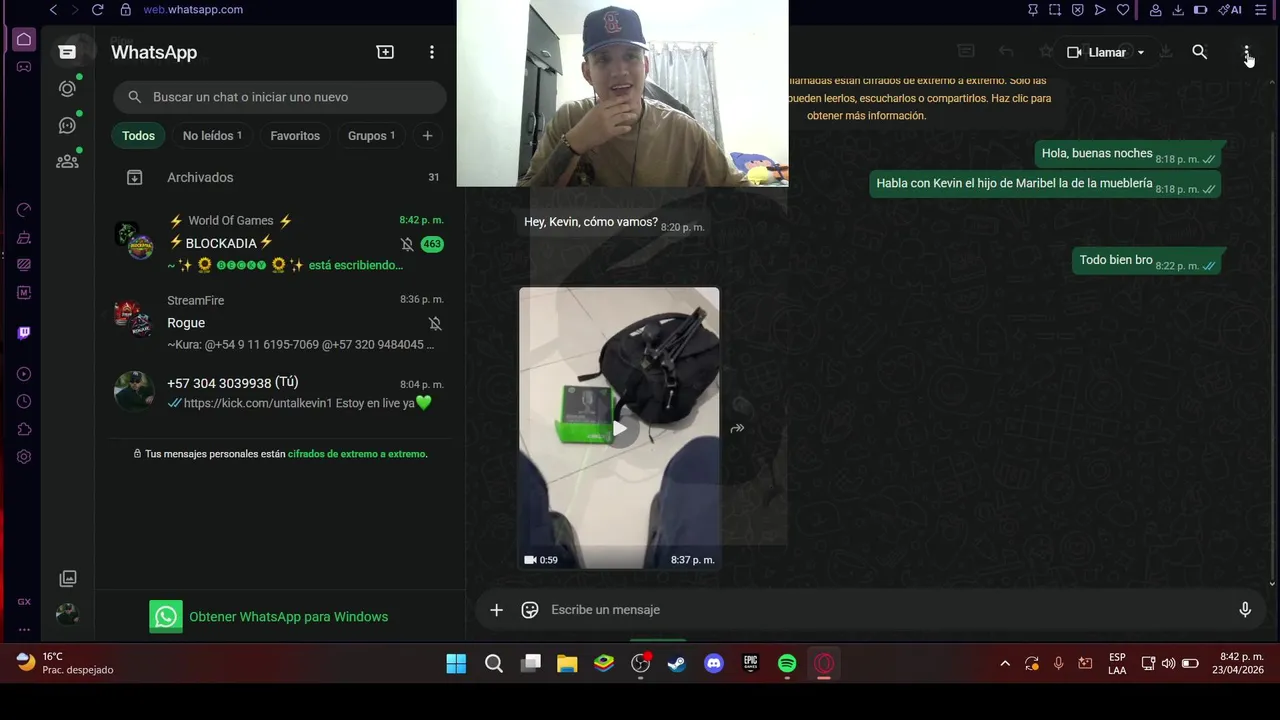Click the muted bell on BLOCKADIA chat
Screen dimensions: 1280x720
coord(407,244)
